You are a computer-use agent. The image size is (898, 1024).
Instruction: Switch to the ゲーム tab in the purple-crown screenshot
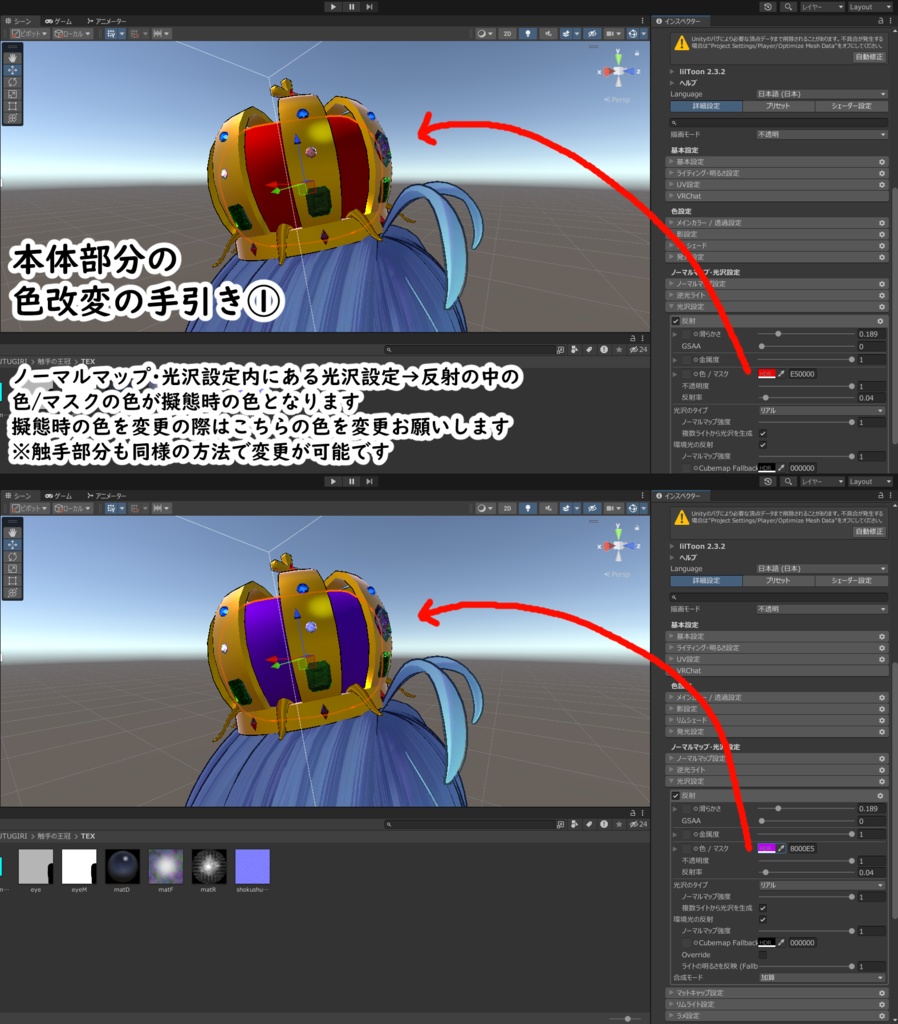tap(59, 496)
